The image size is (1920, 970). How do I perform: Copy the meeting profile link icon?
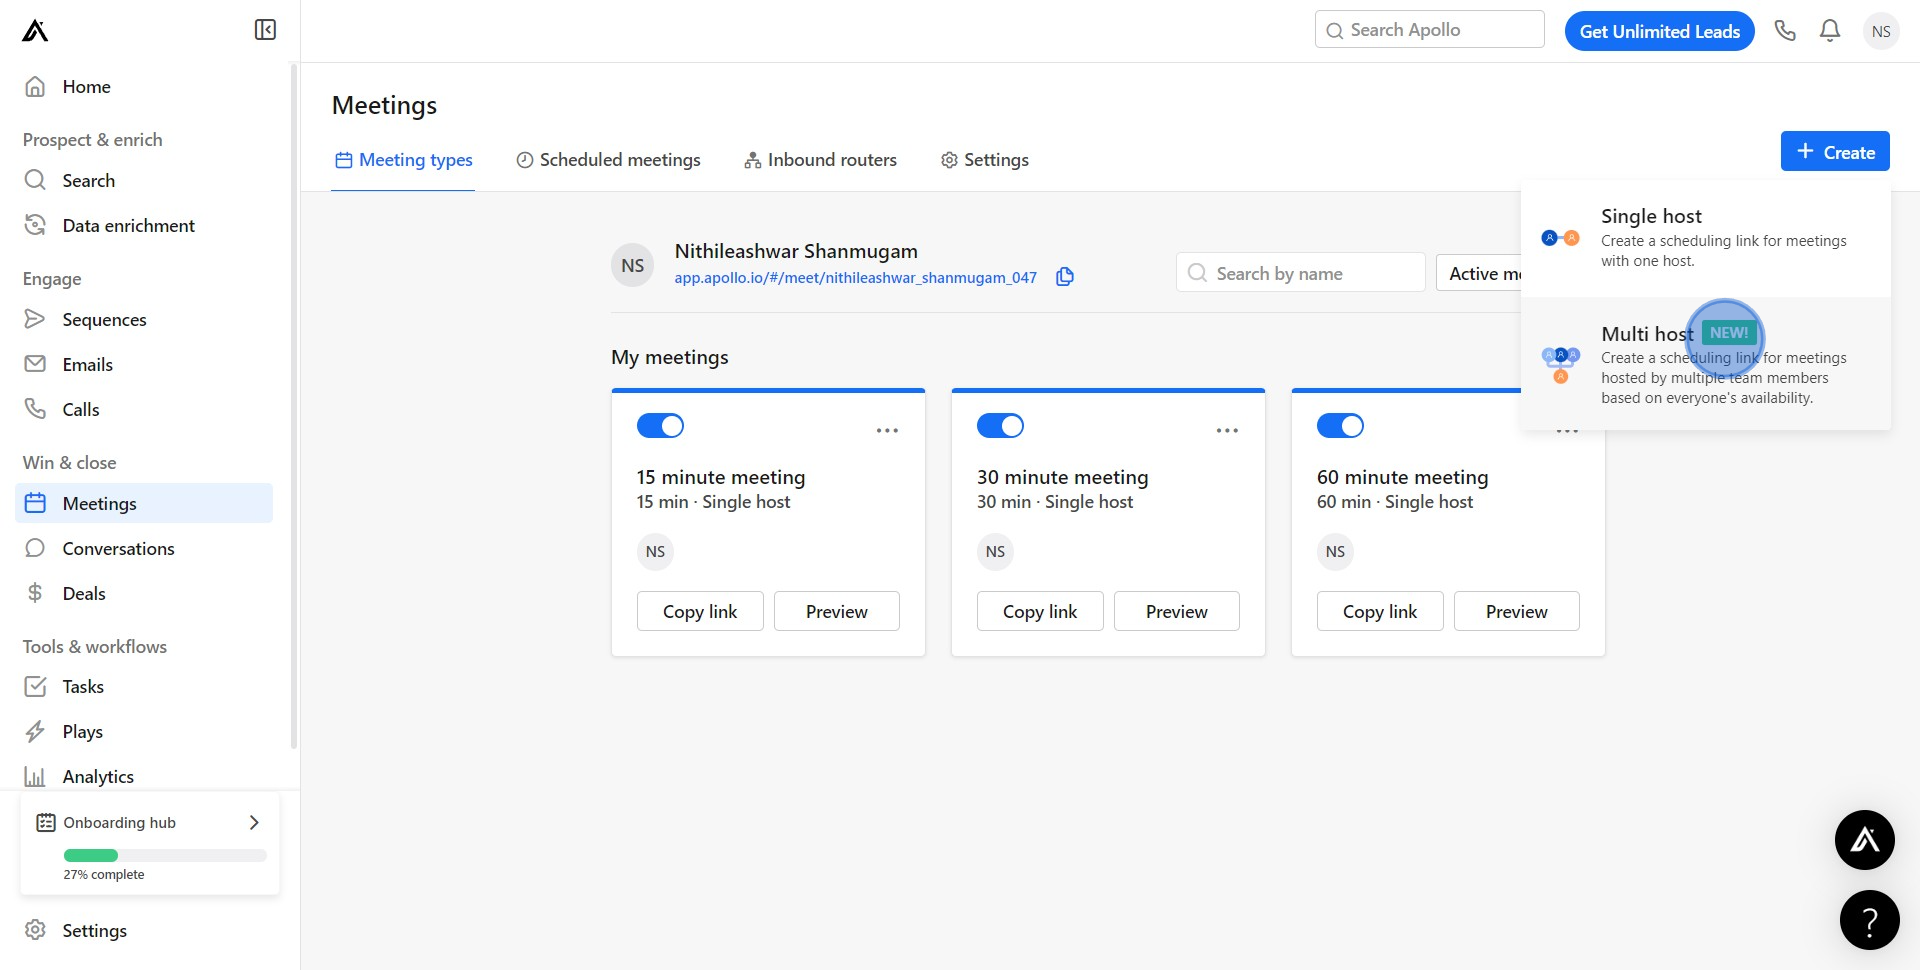point(1065,277)
